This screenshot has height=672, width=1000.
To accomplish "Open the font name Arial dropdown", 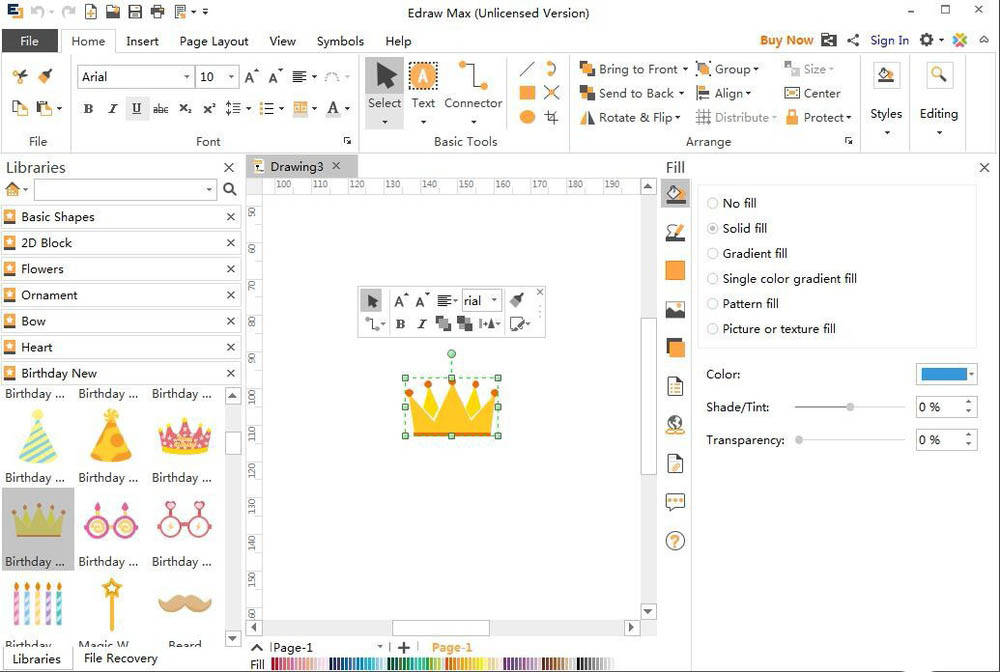I will pos(186,77).
